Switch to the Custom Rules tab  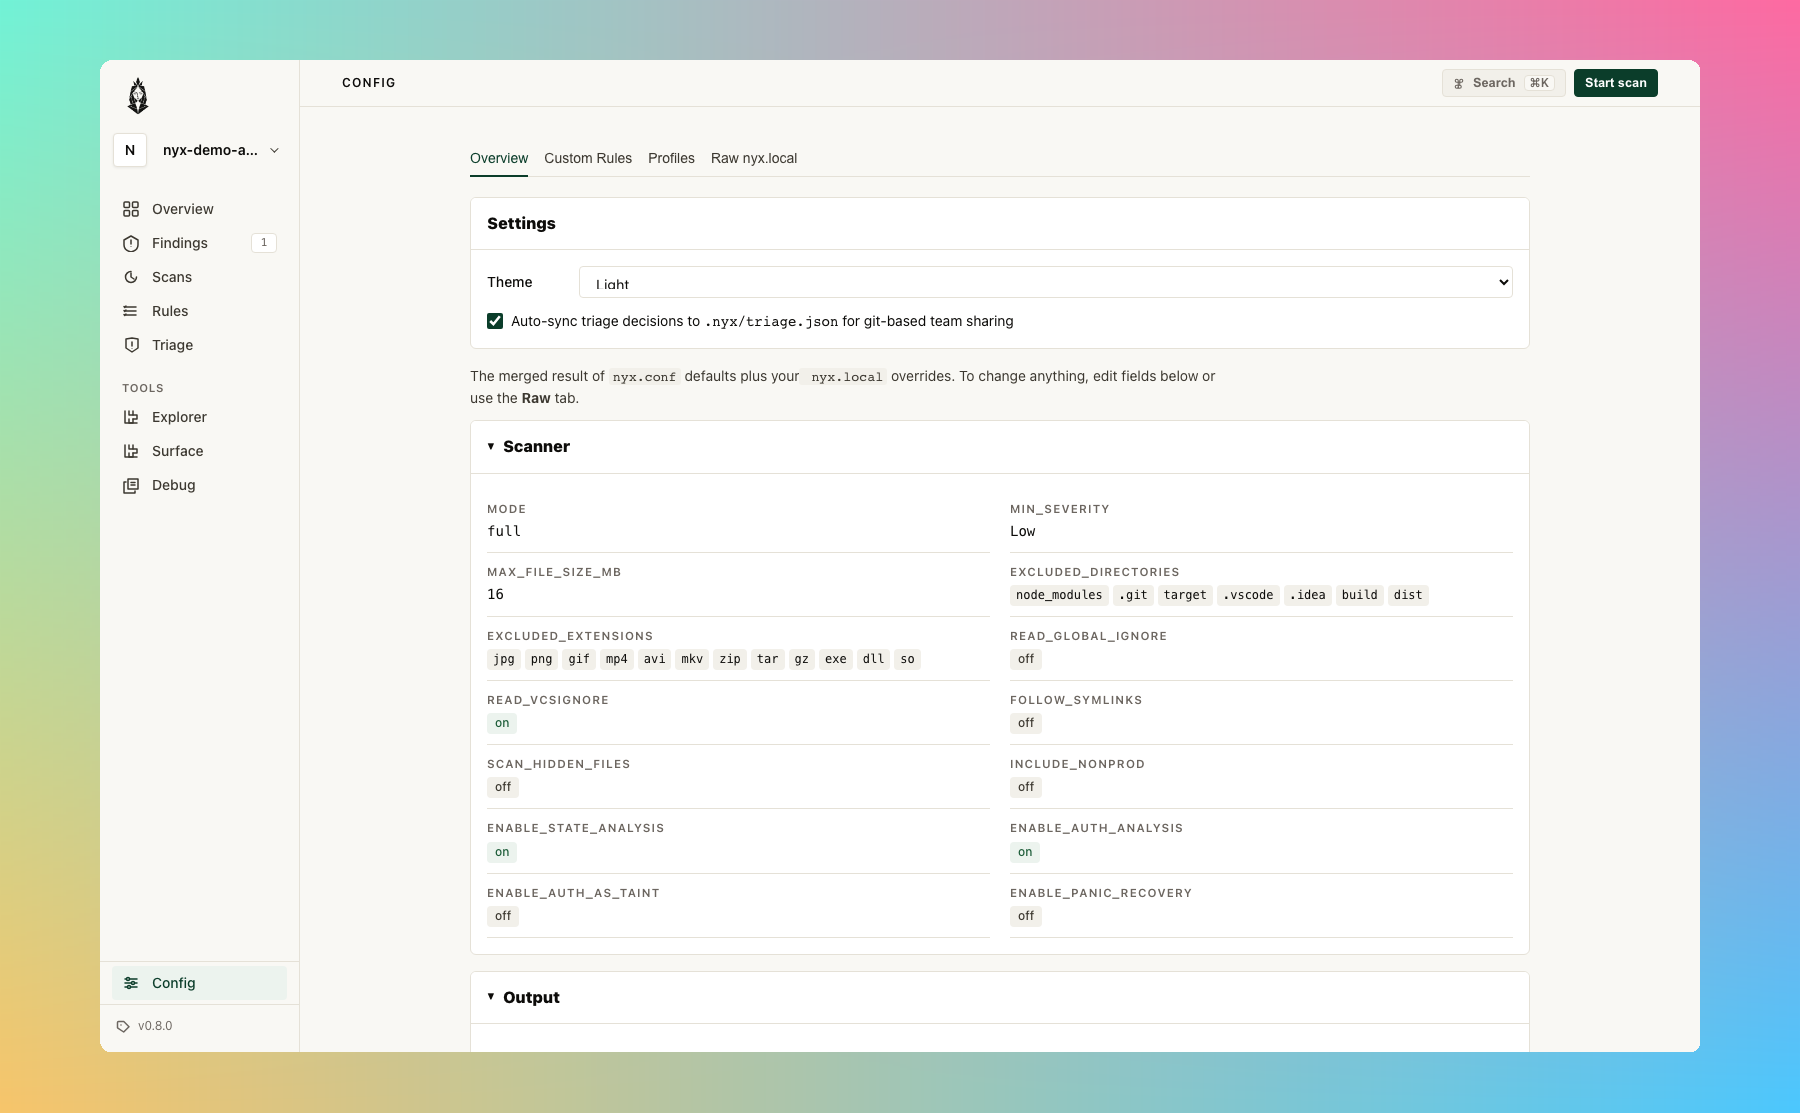pos(588,158)
